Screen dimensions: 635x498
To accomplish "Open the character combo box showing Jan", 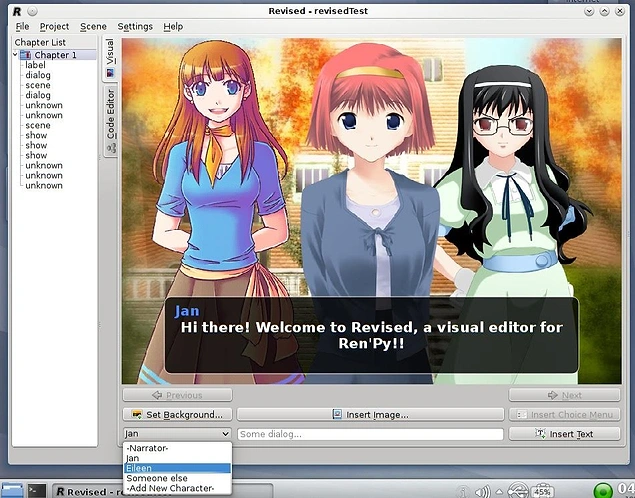I will [177, 434].
